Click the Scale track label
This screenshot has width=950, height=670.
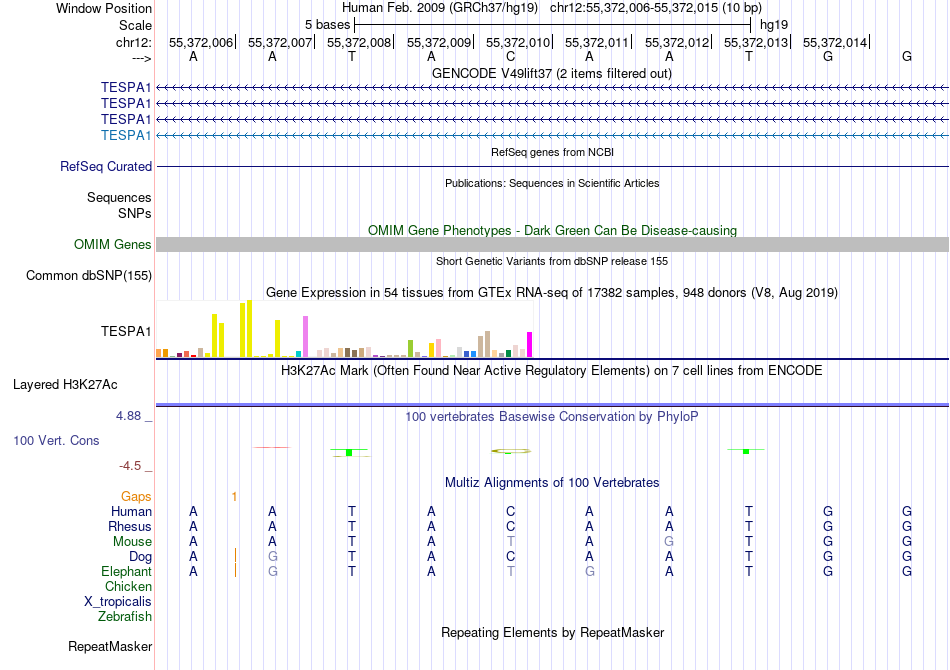pyautogui.click(x=135, y=25)
